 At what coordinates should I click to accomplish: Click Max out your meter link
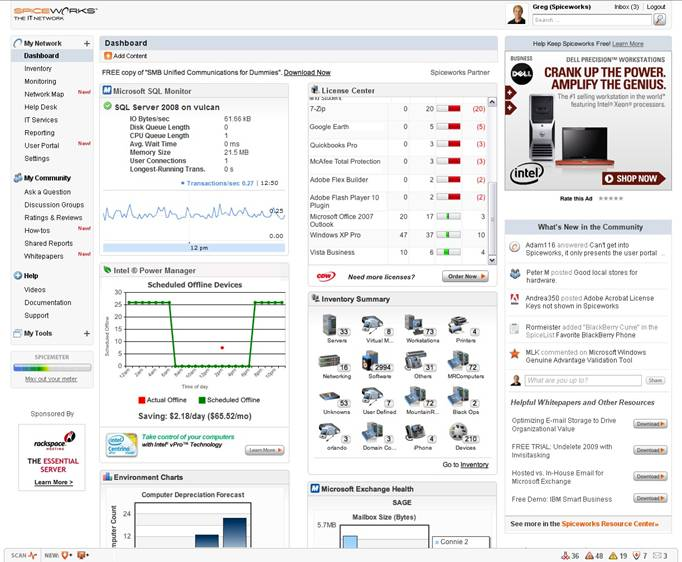[51, 379]
